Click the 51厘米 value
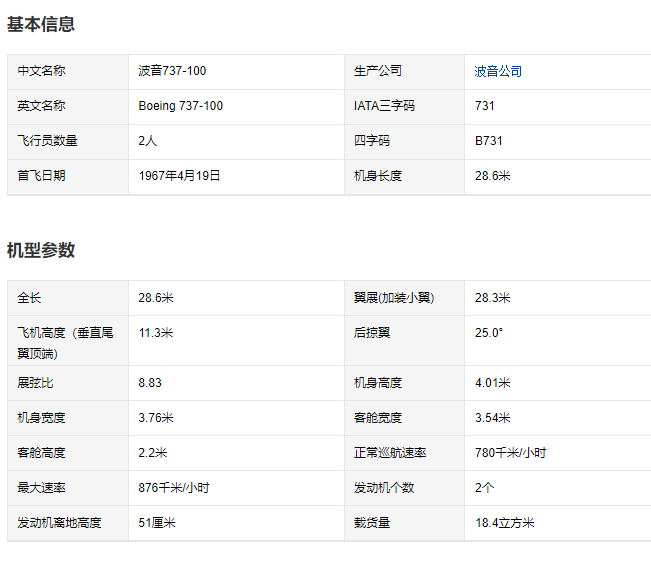 [x=157, y=523]
